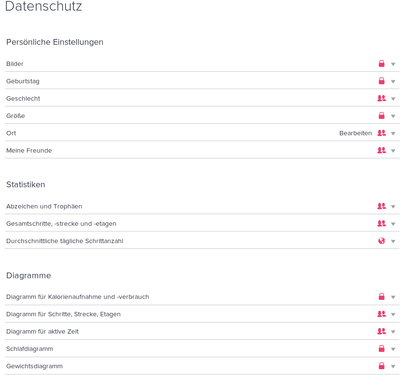Click friends icon for Abzeichen und Trophäen

pyautogui.click(x=381, y=206)
